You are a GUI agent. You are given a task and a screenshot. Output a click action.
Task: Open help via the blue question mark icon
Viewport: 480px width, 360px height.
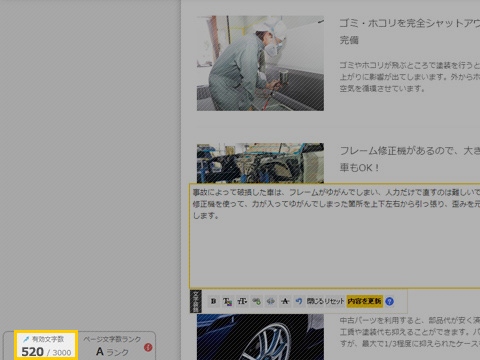[389, 301]
